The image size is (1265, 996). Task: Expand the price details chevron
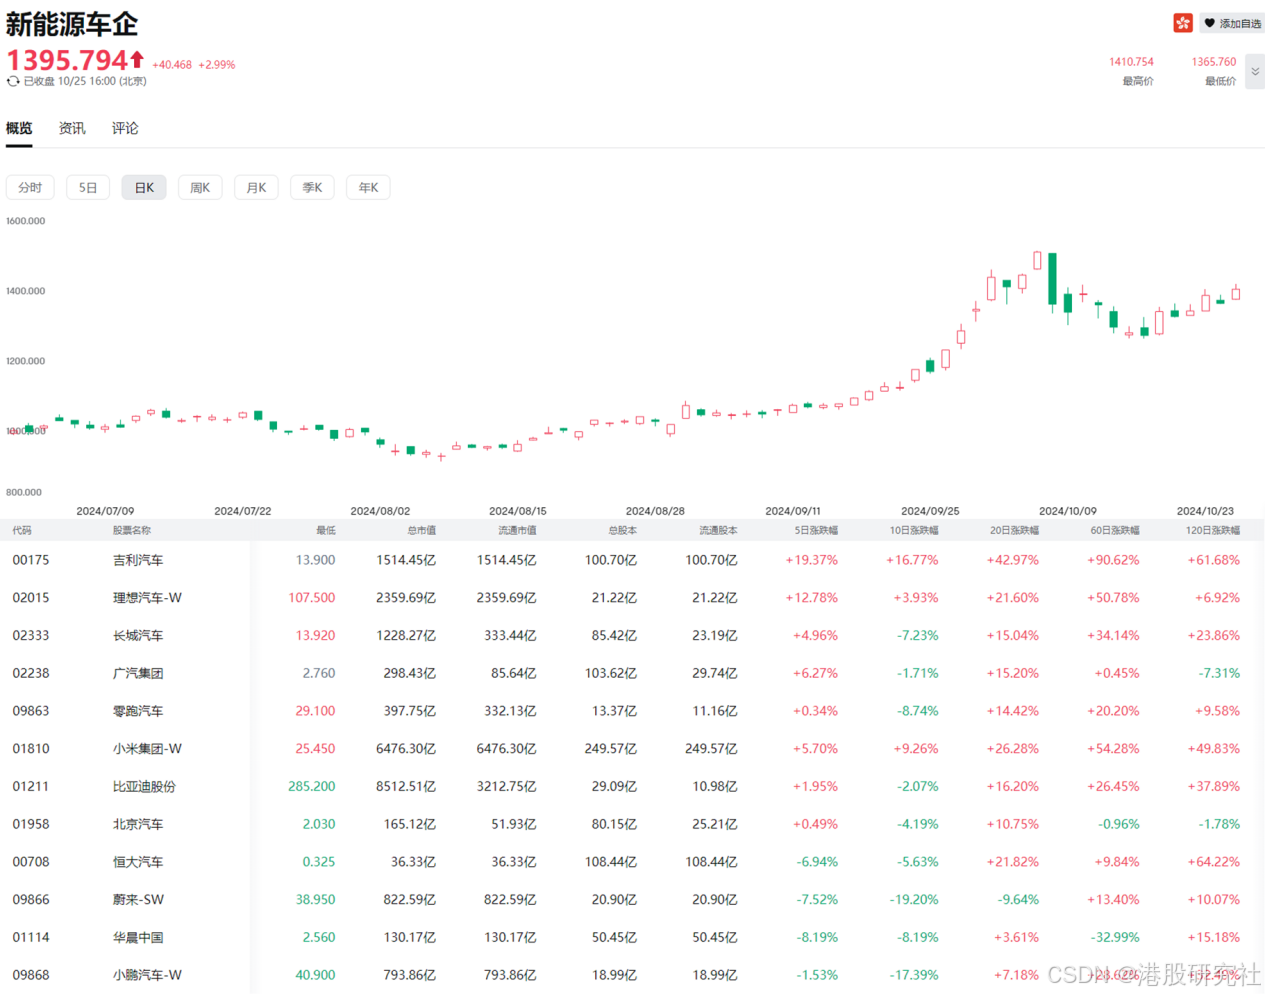tap(1255, 72)
